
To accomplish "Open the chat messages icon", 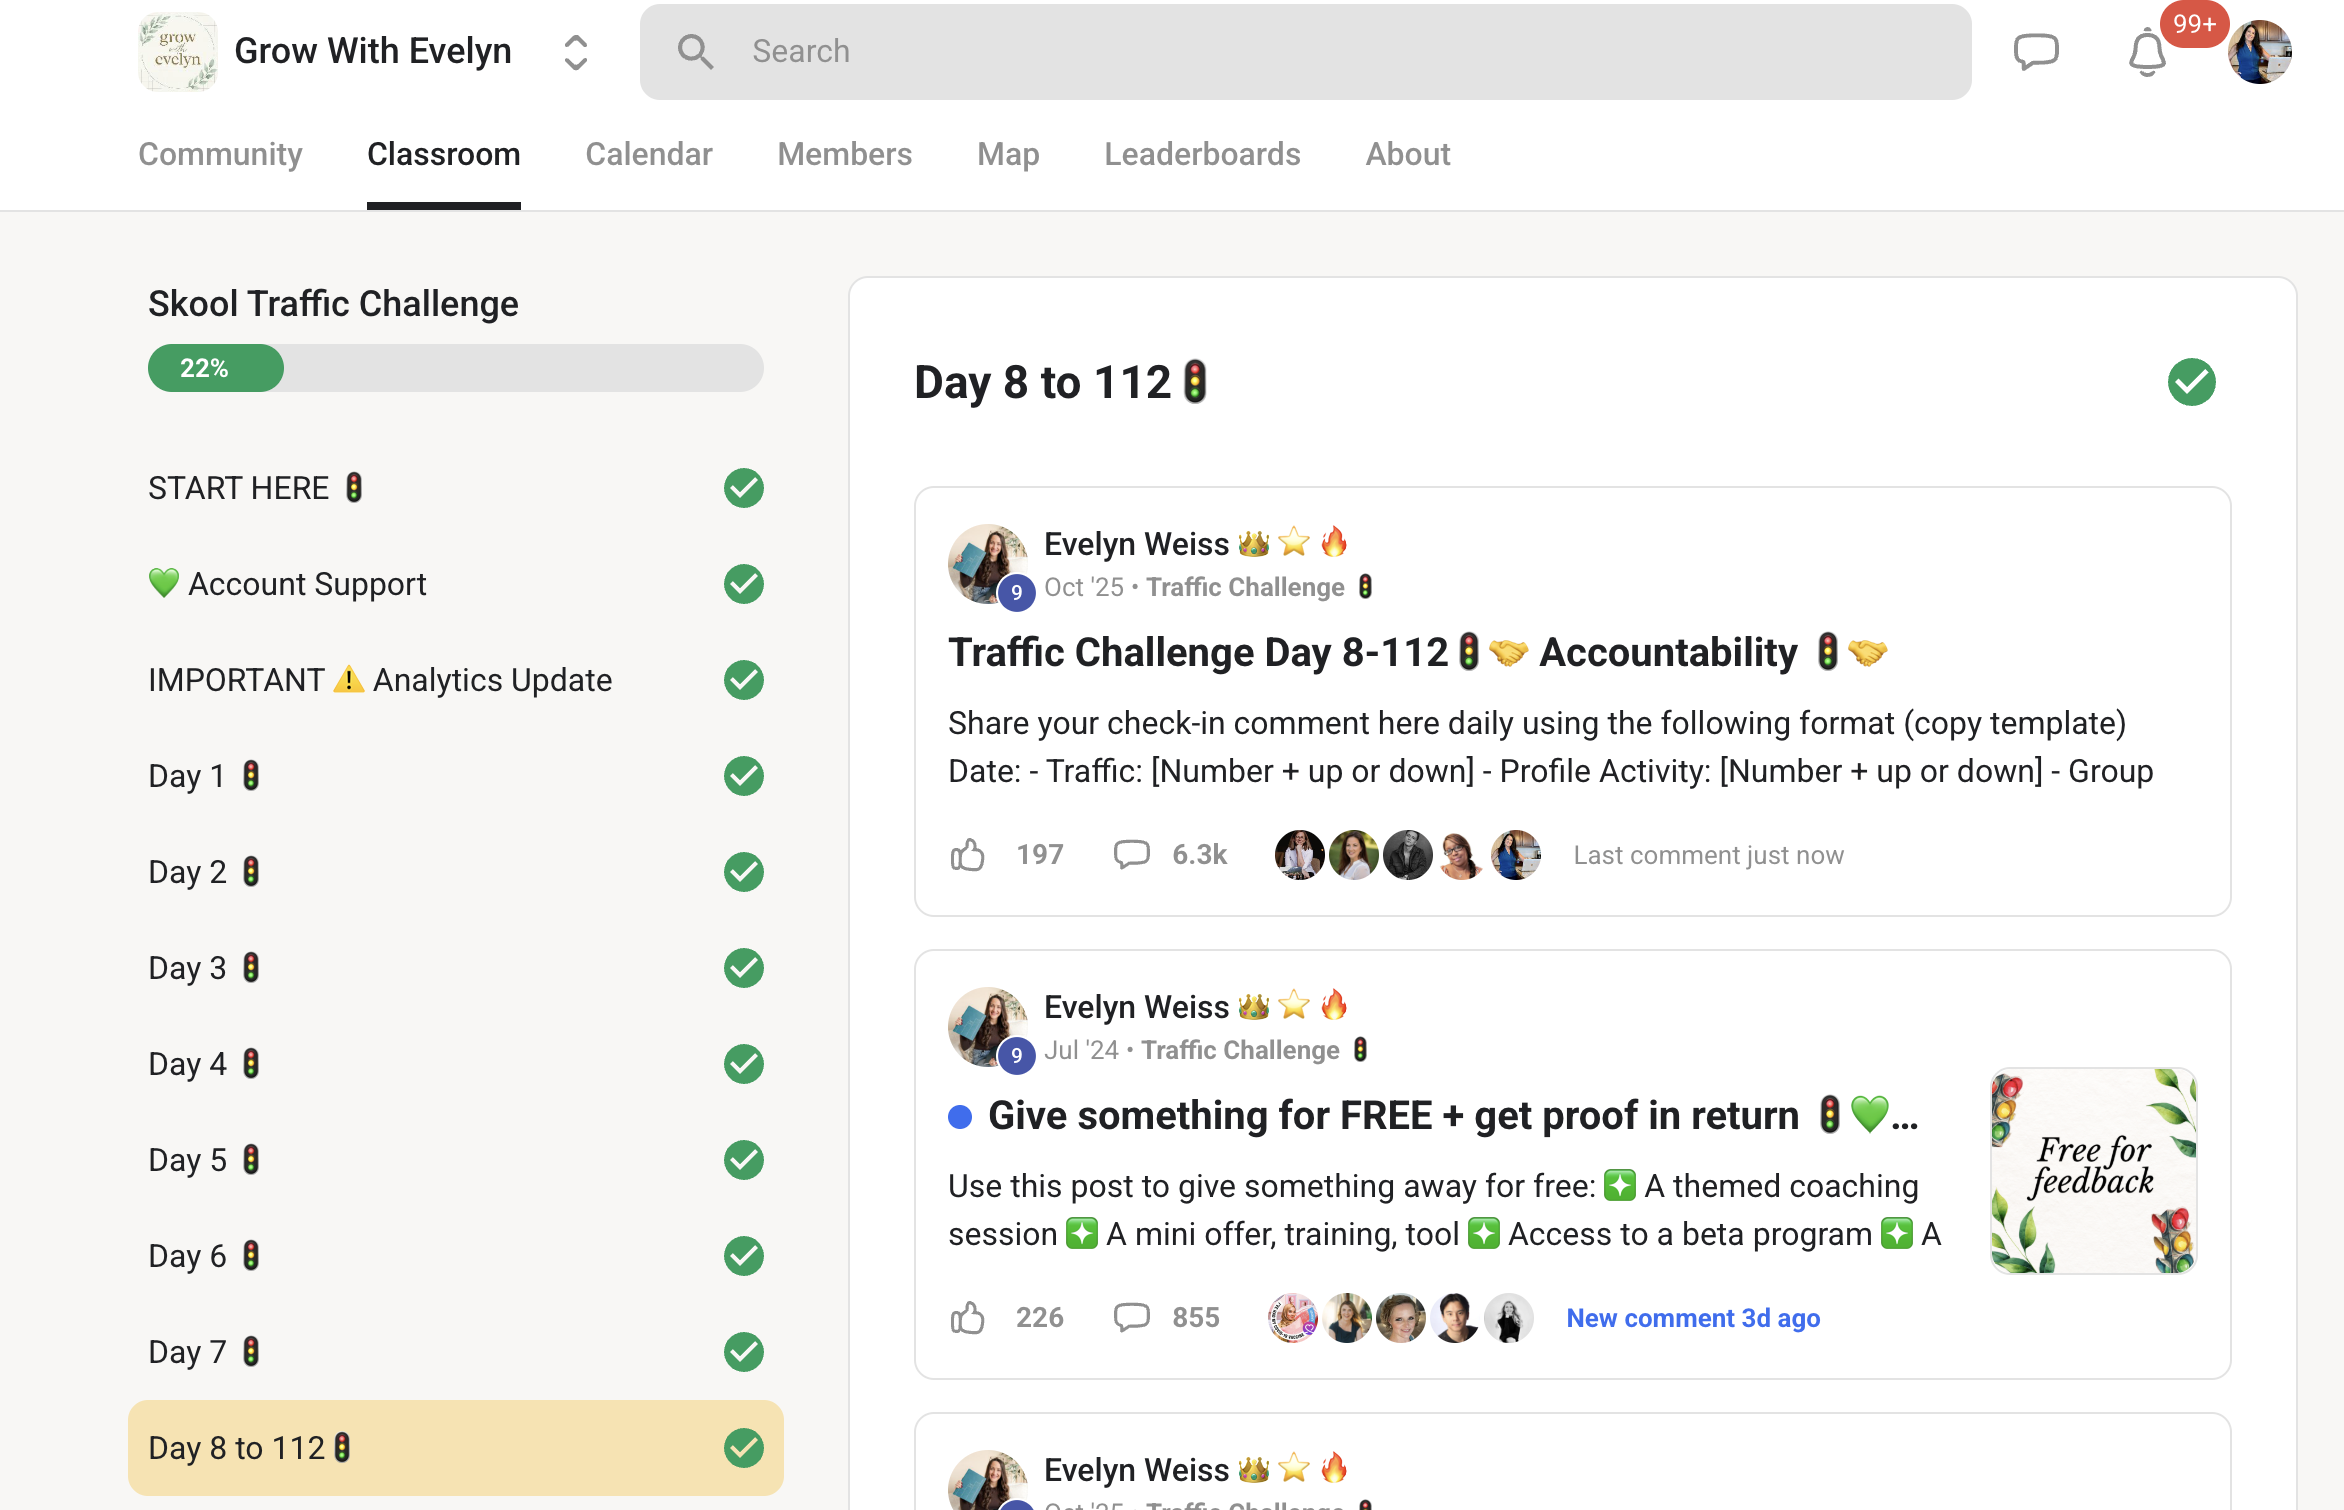I will (2035, 51).
